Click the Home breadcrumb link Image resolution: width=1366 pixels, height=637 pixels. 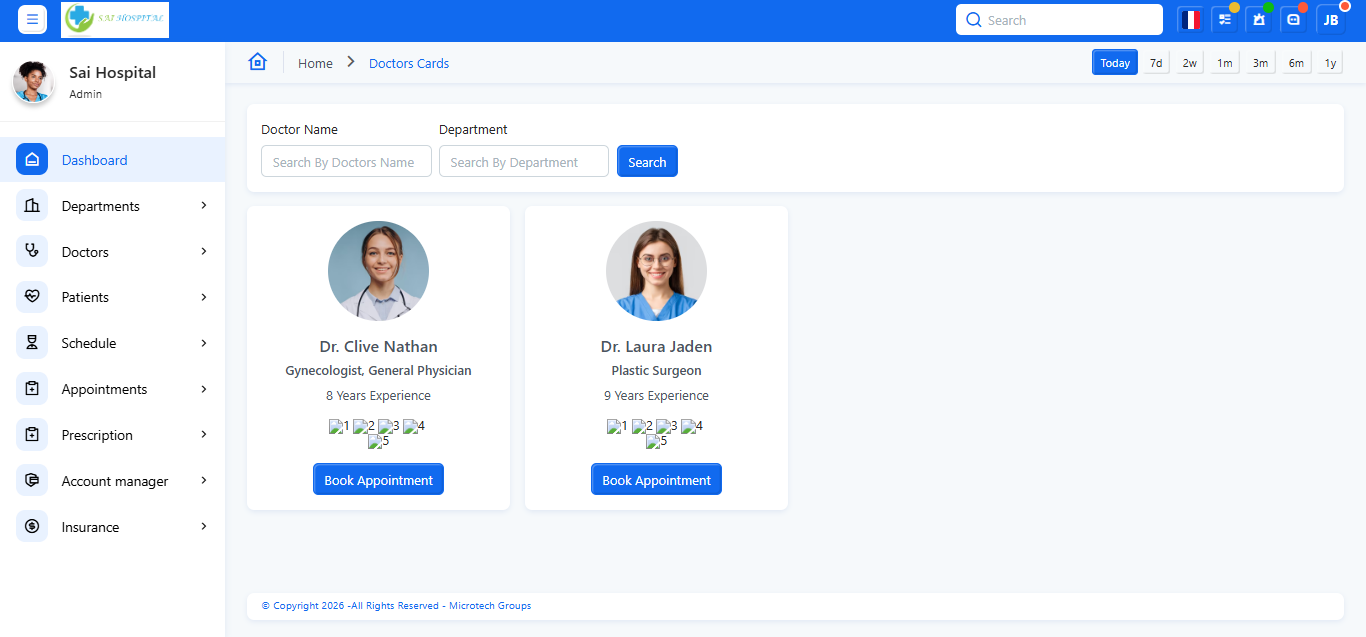tap(315, 63)
